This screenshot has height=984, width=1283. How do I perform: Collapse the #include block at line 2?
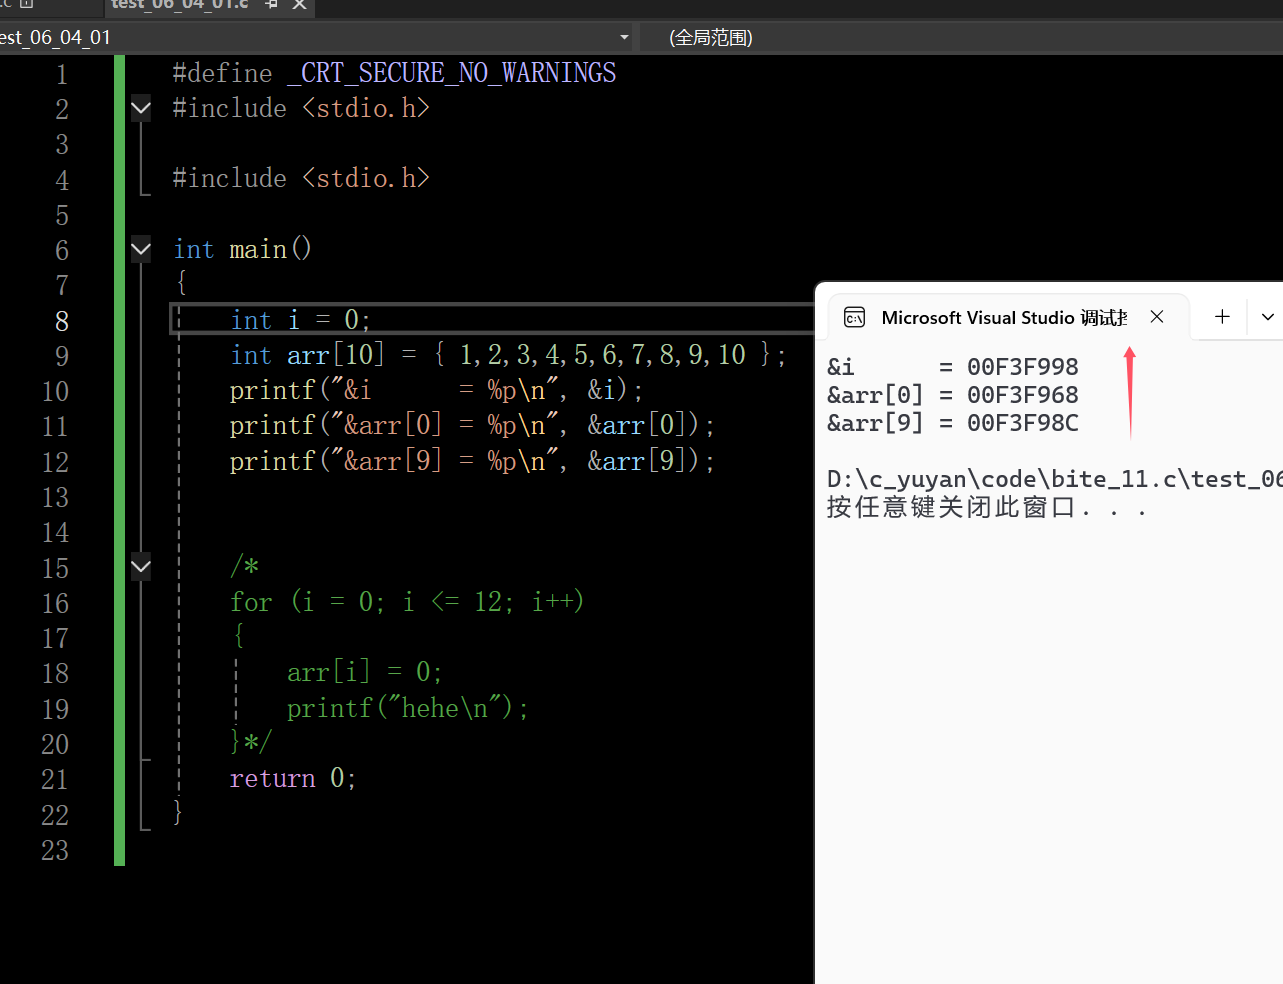(141, 108)
